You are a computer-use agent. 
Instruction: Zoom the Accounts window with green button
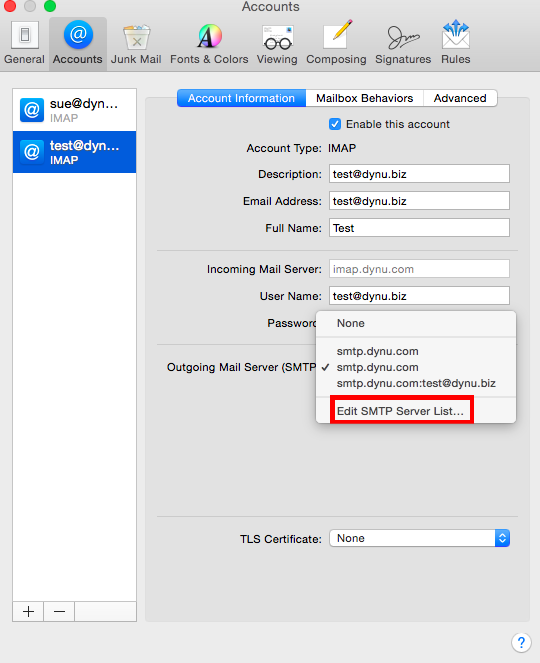(x=50, y=5)
